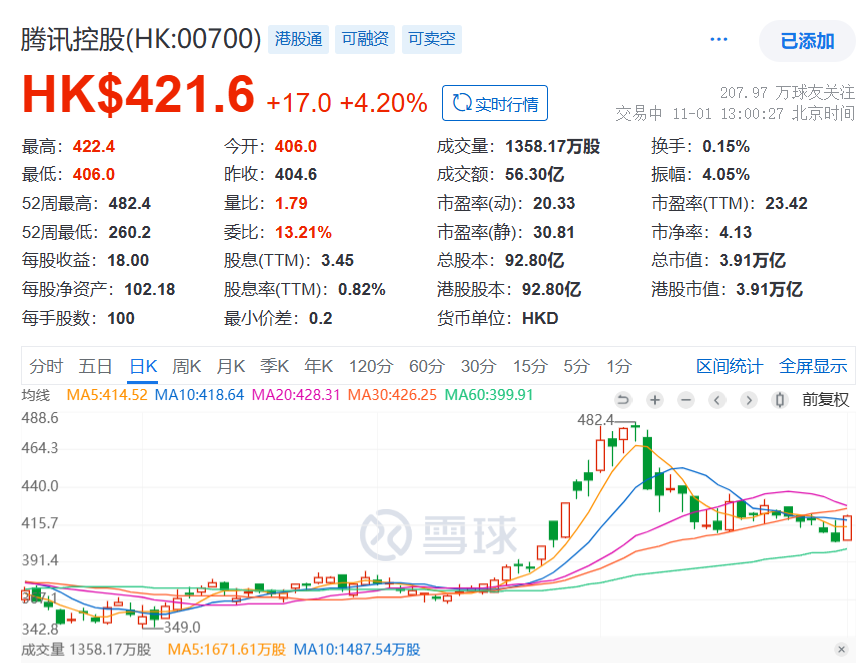Click the chart reset undo arrow icon

623,399
